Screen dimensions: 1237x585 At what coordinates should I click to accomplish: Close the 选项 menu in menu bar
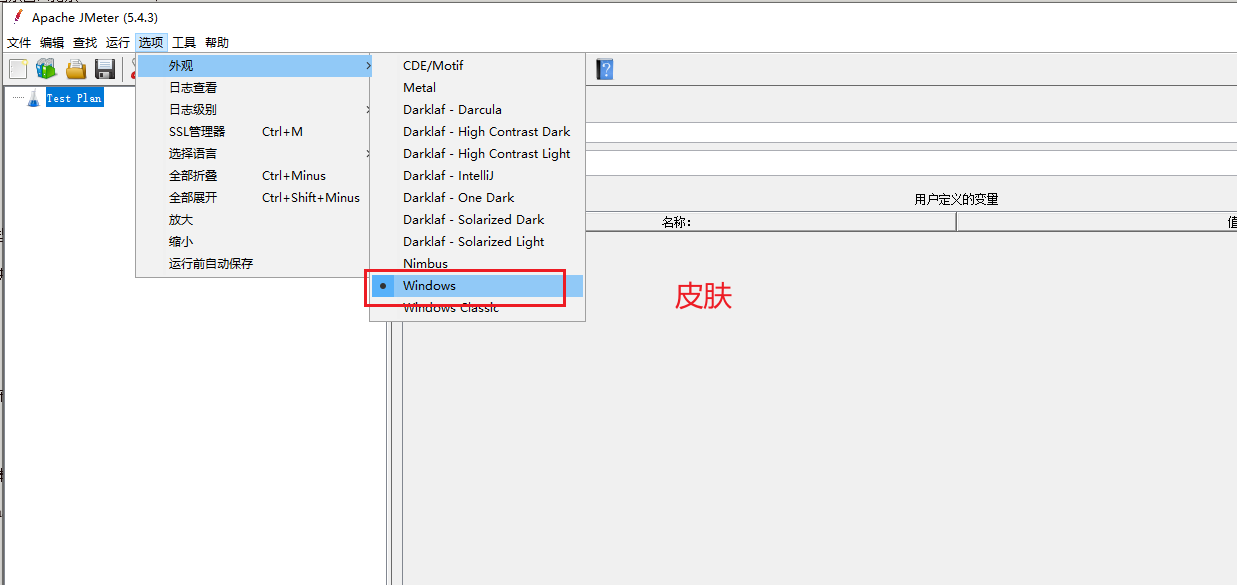151,43
